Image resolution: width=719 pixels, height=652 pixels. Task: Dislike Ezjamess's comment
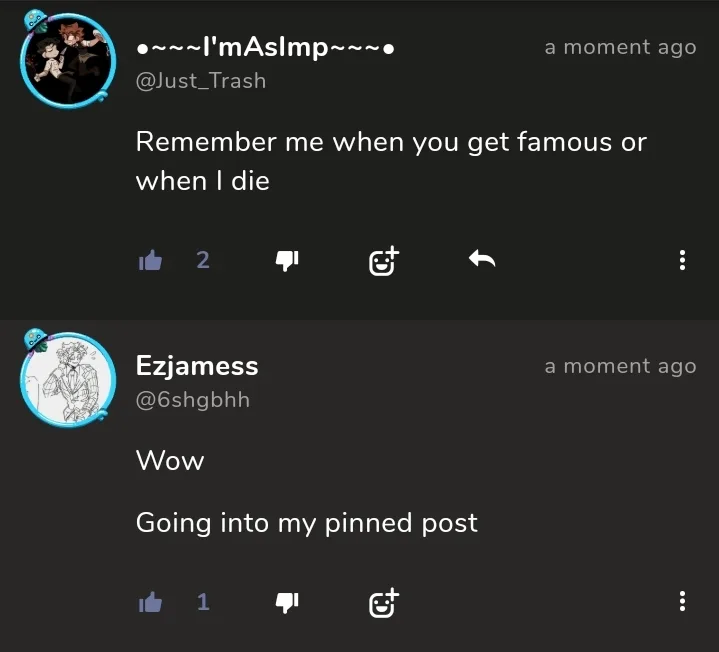(x=286, y=602)
